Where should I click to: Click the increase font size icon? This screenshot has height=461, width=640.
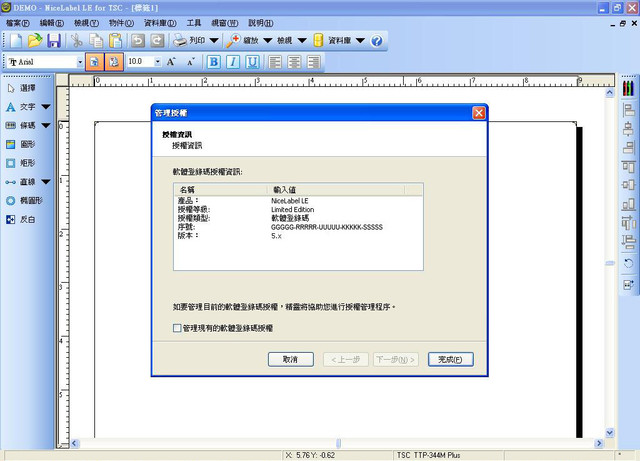[x=171, y=62]
